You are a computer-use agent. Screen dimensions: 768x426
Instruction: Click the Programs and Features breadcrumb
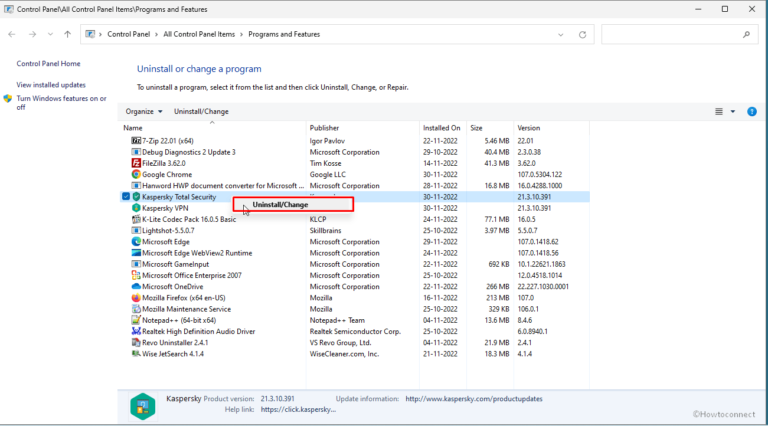284,34
